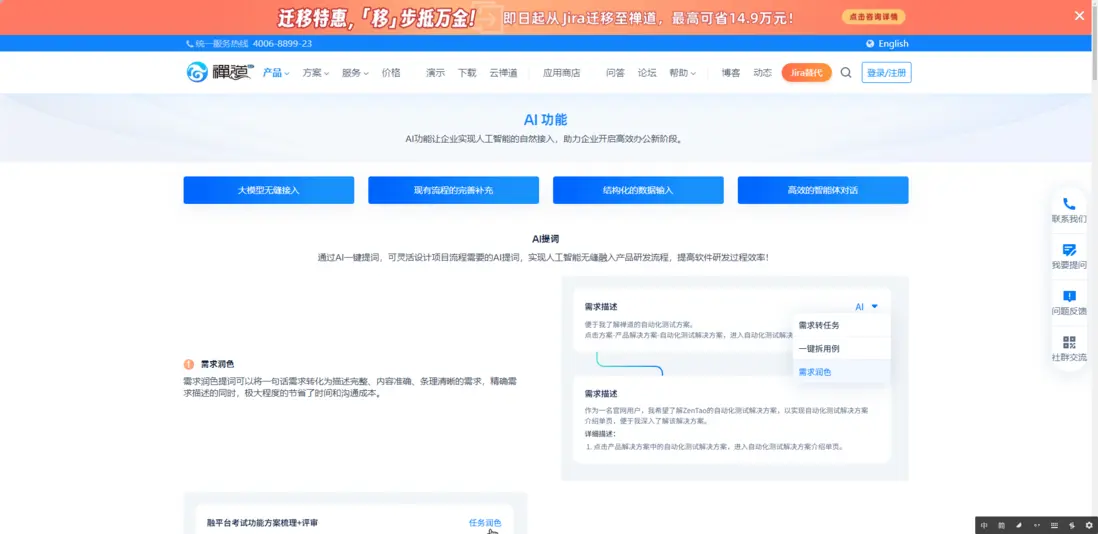Image resolution: width=1098 pixels, height=534 pixels.
Task: Click the 中 input mode icon in IME bar
Action: pyautogui.click(x=984, y=525)
